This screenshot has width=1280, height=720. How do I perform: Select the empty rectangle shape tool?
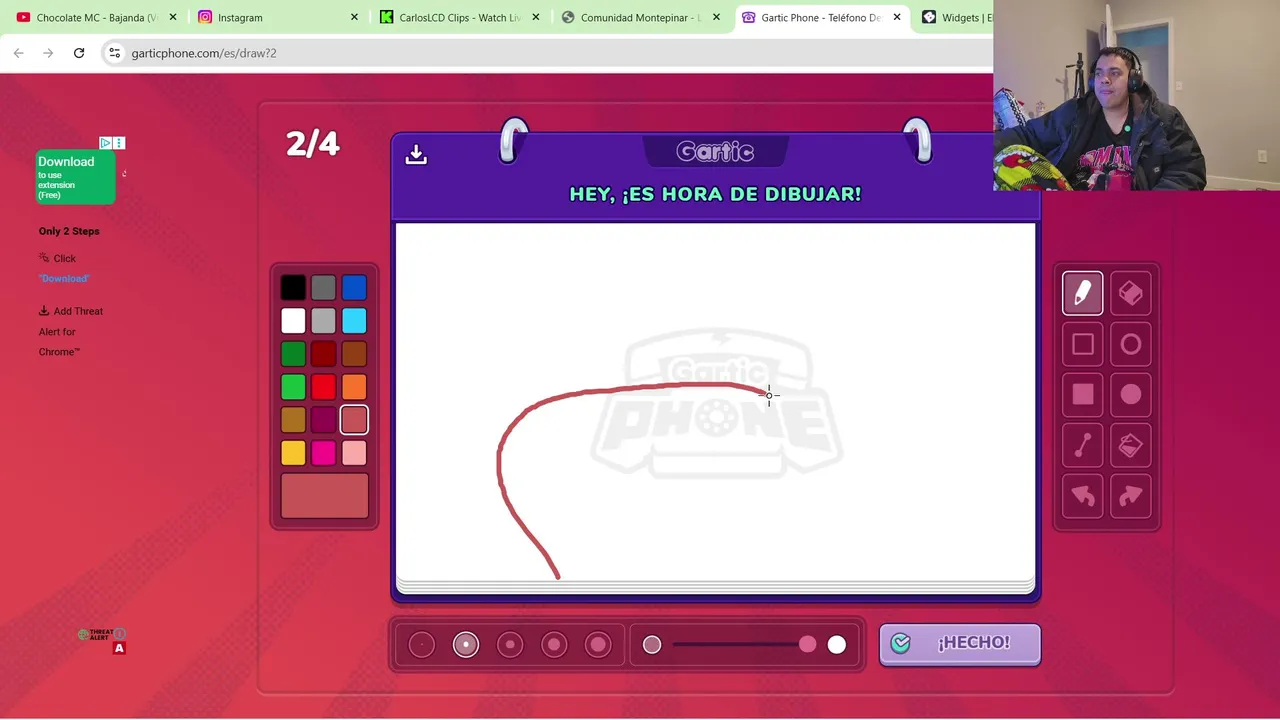1083,344
